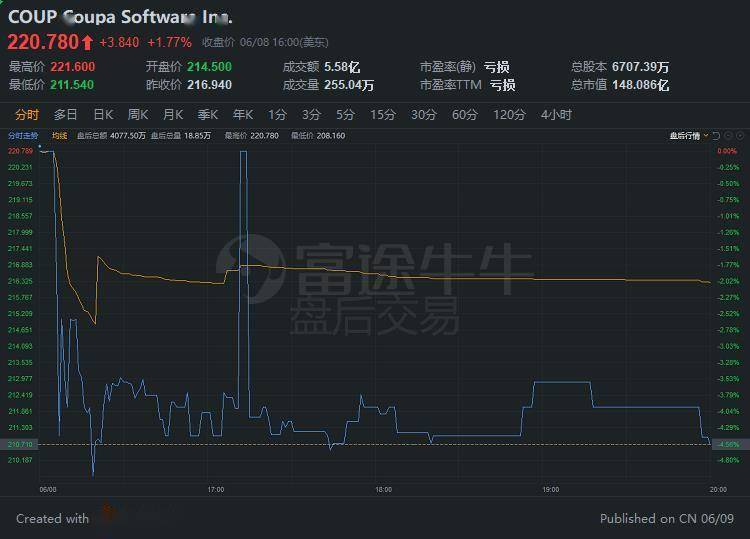This screenshot has width=750, height=539.
Task: Click the 最低价 value 211.540
Action: click(72, 85)
